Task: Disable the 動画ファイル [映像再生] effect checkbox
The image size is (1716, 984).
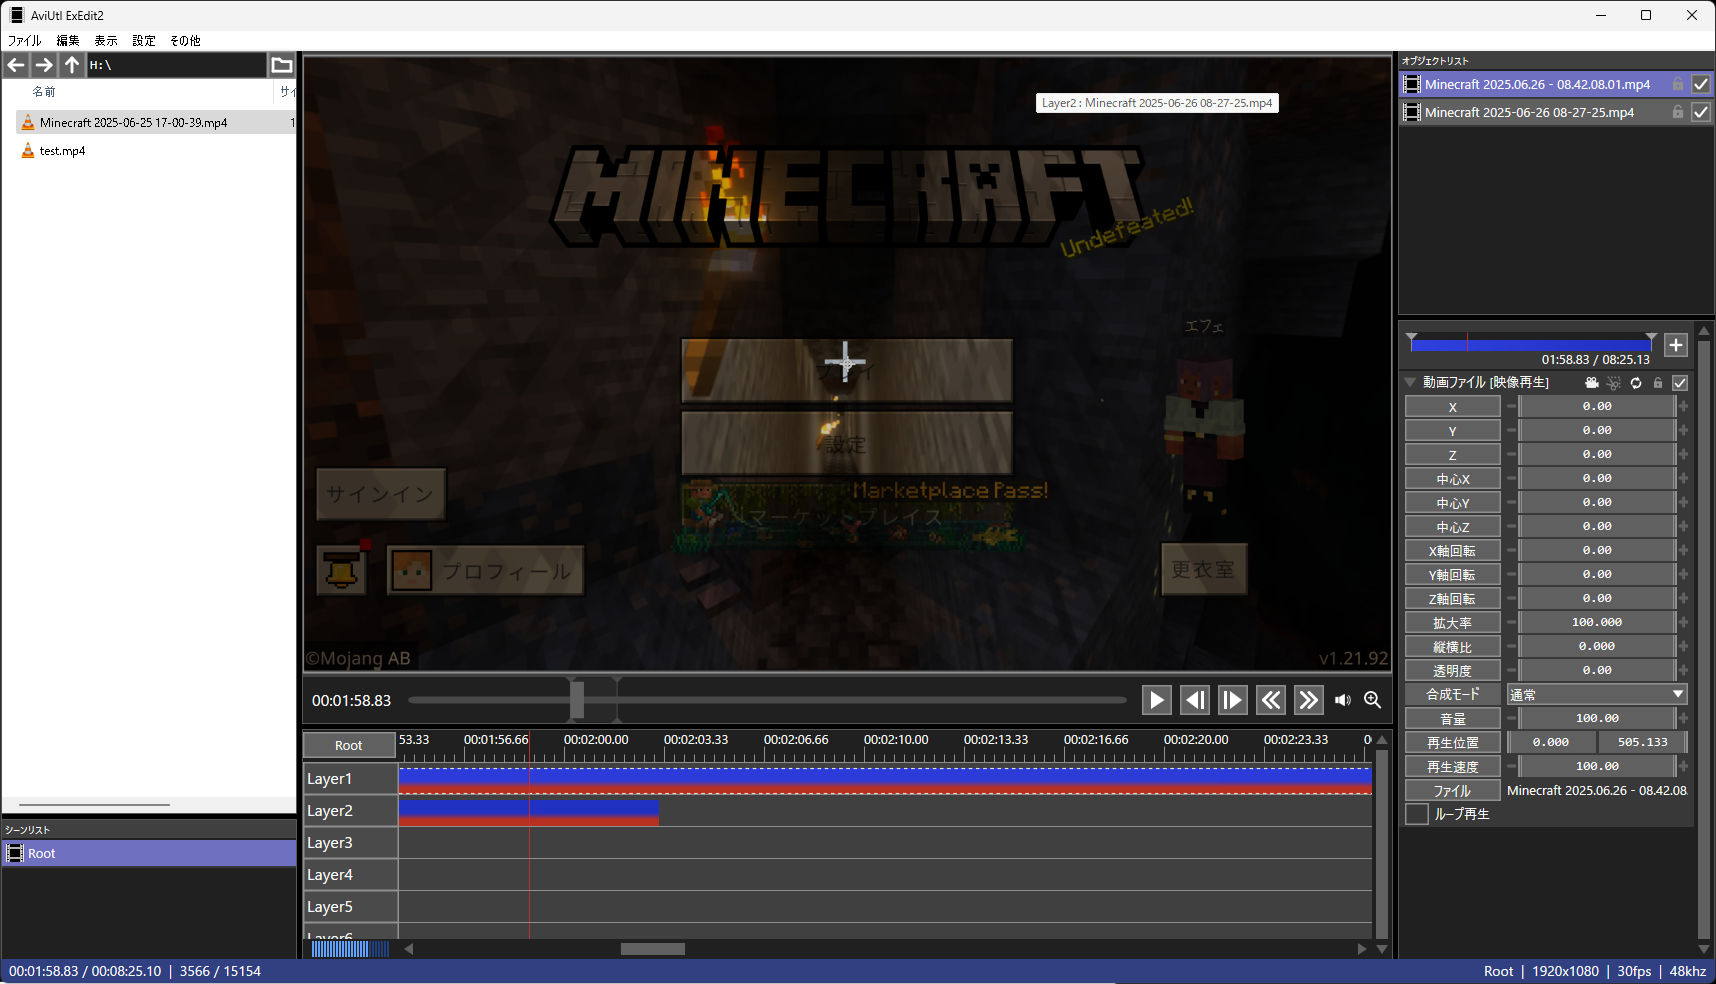Action: (1680, 383)
